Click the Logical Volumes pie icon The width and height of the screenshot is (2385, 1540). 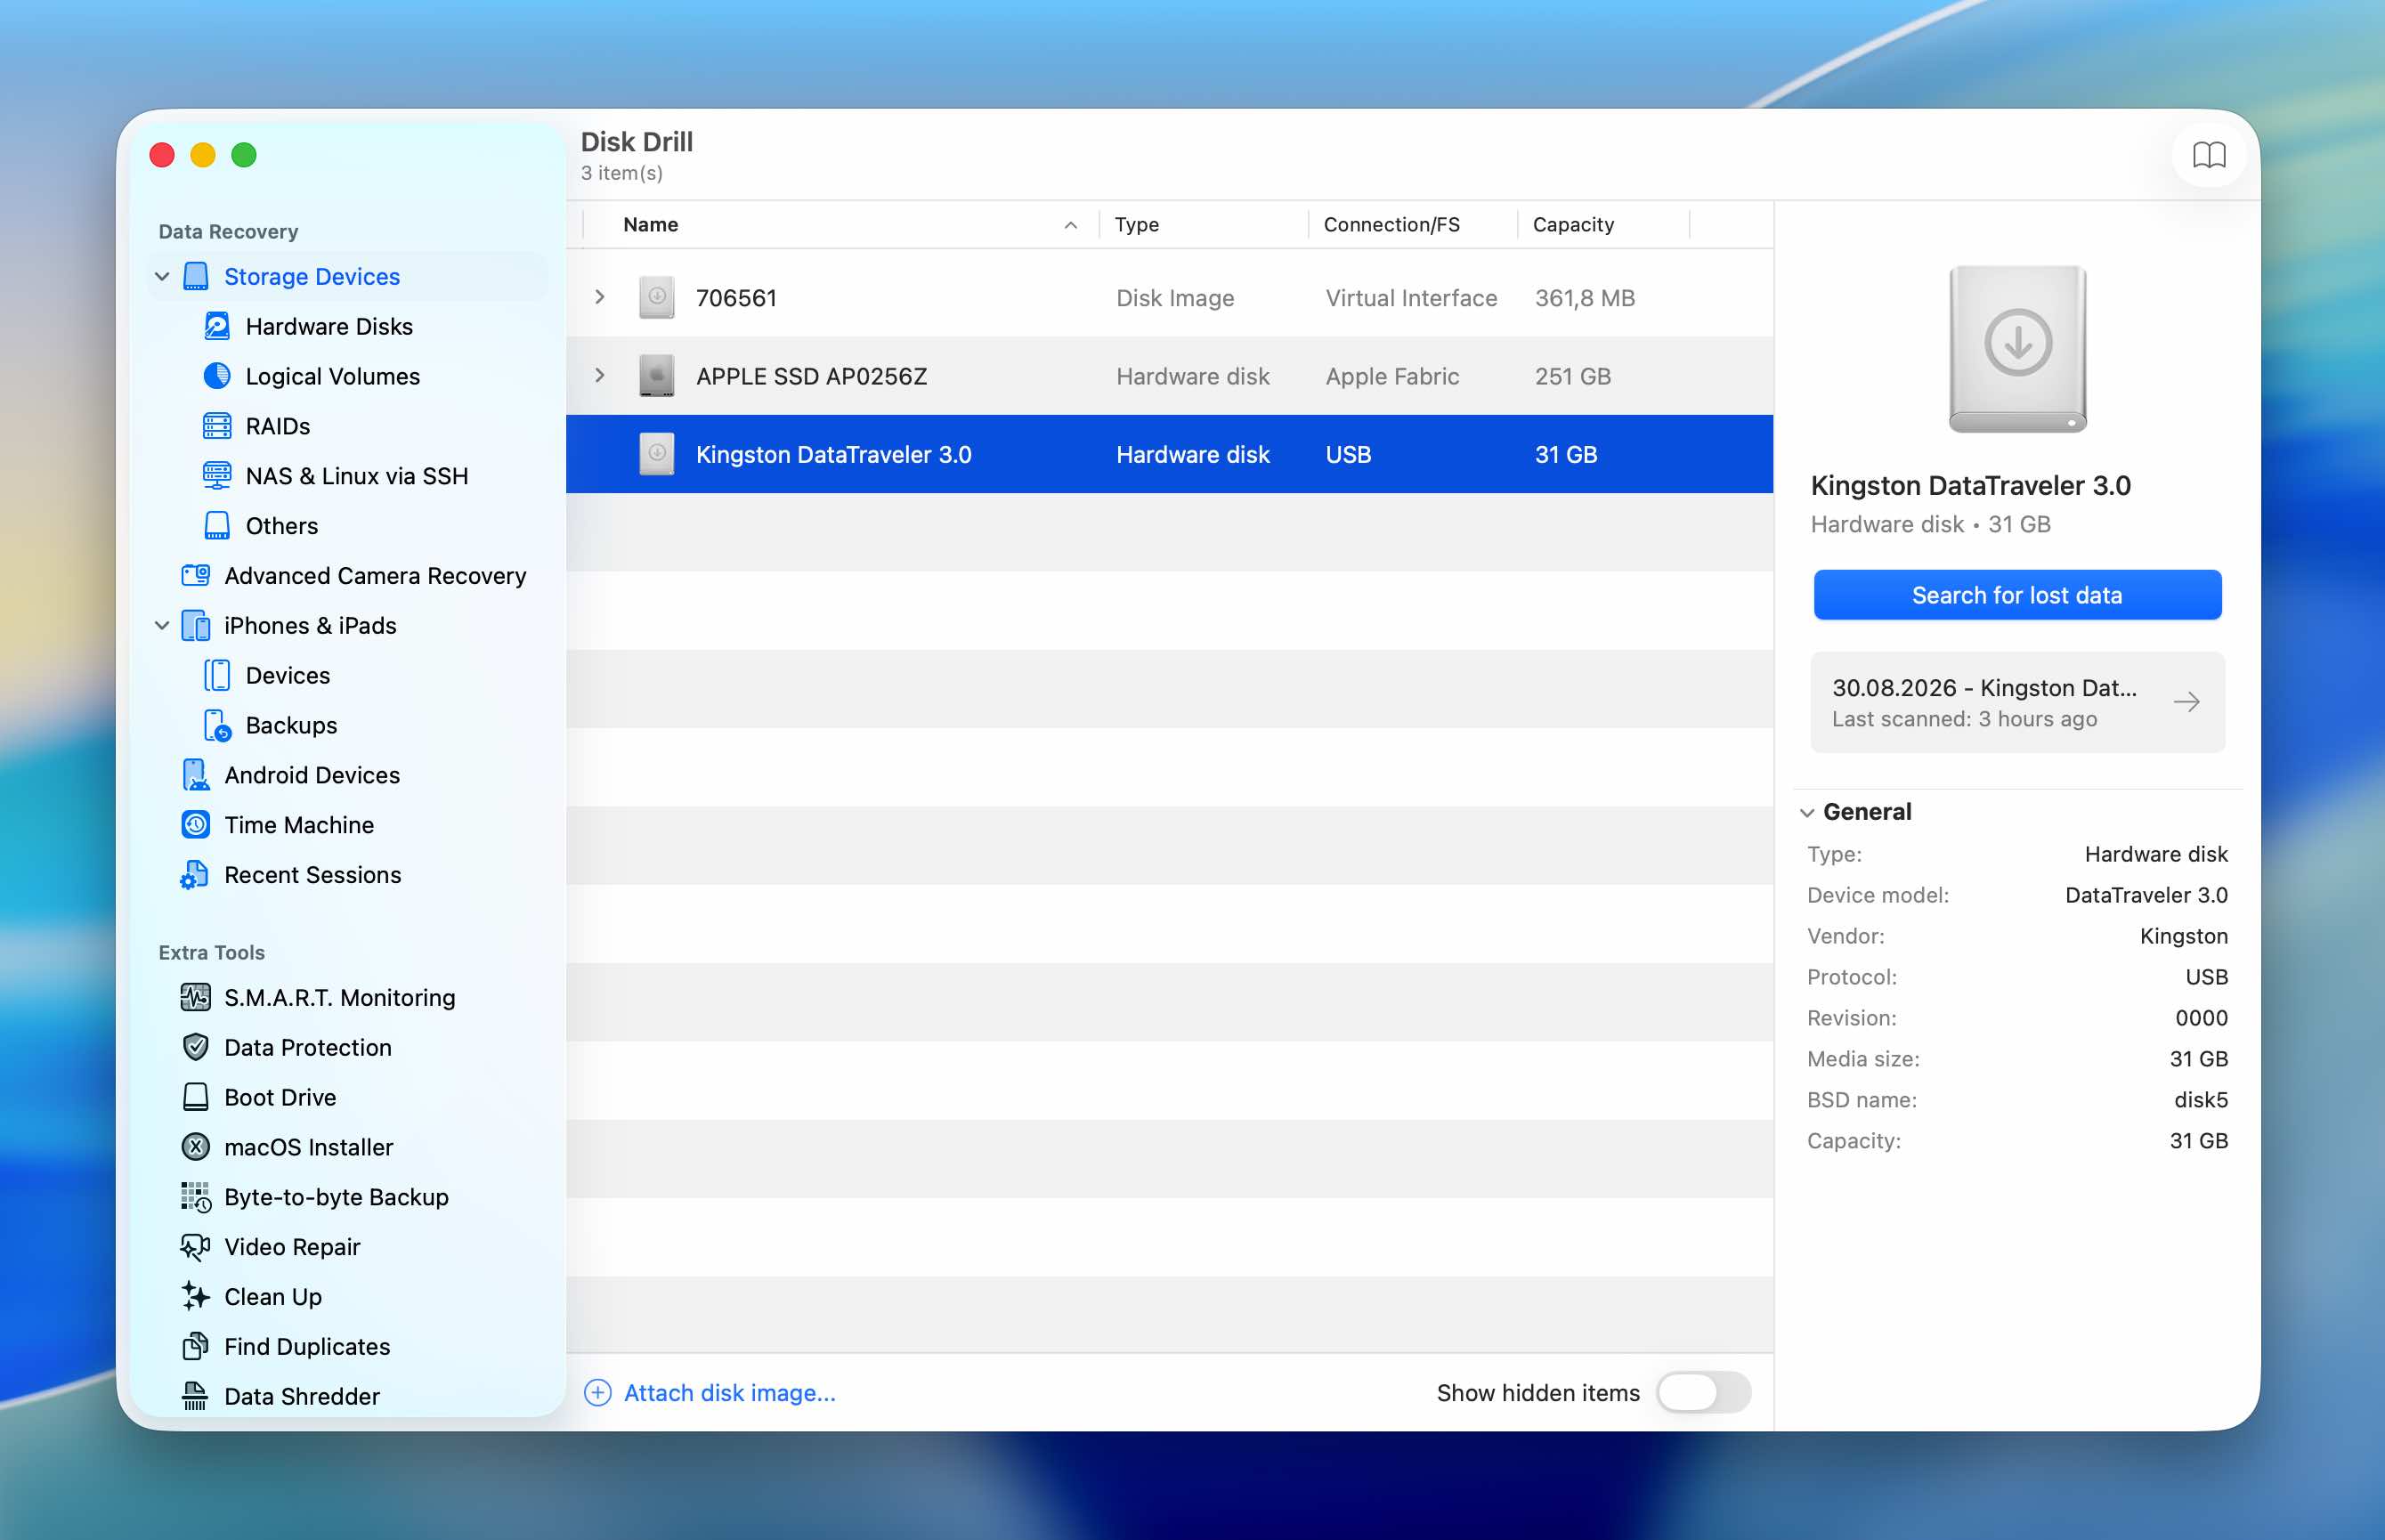pyautogui.click(x=217, y=376)
